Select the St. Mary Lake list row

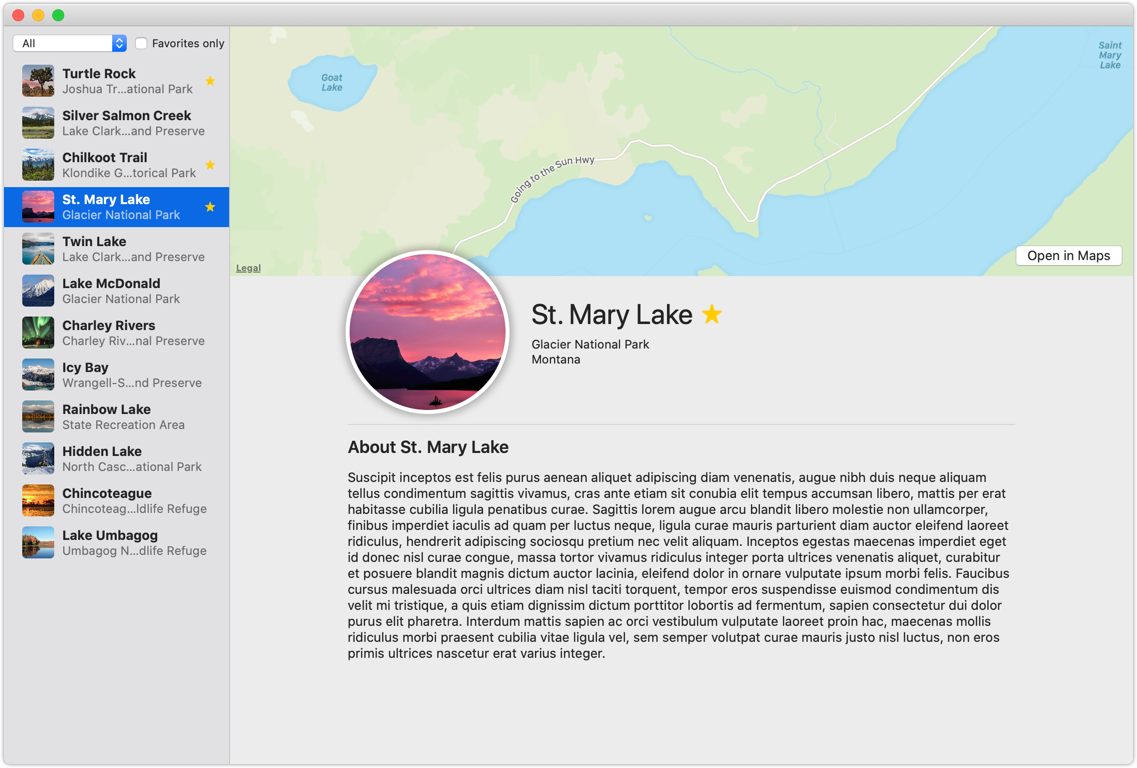tap(116, 207)
